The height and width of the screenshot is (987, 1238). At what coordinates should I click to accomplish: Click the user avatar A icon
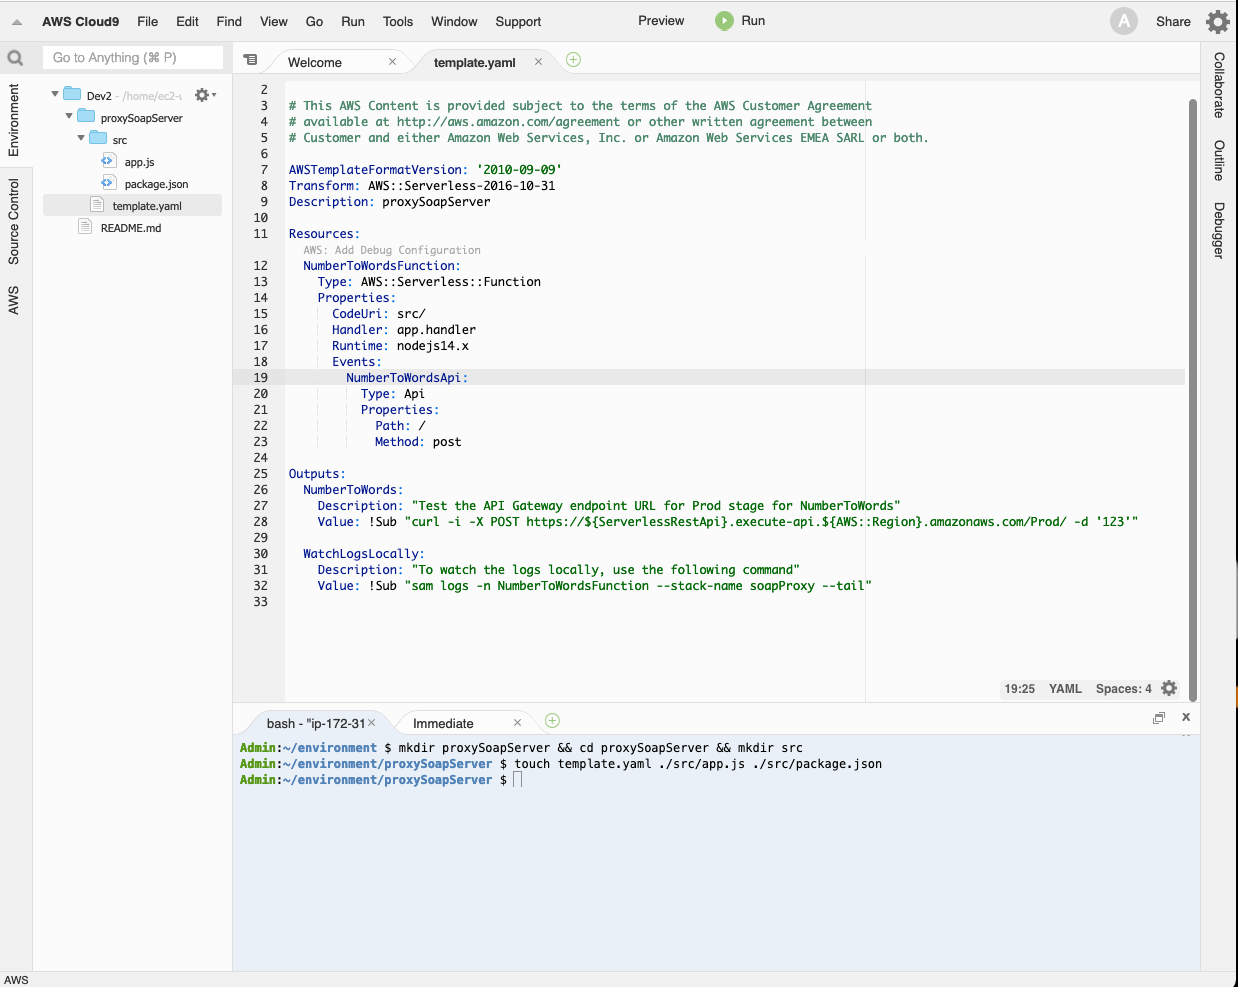[1124, 21]
